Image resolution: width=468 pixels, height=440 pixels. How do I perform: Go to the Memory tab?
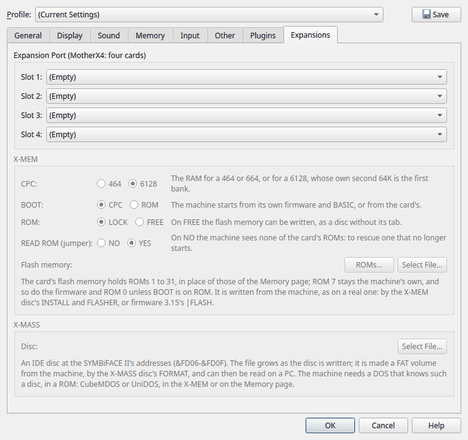click(150, 35)
